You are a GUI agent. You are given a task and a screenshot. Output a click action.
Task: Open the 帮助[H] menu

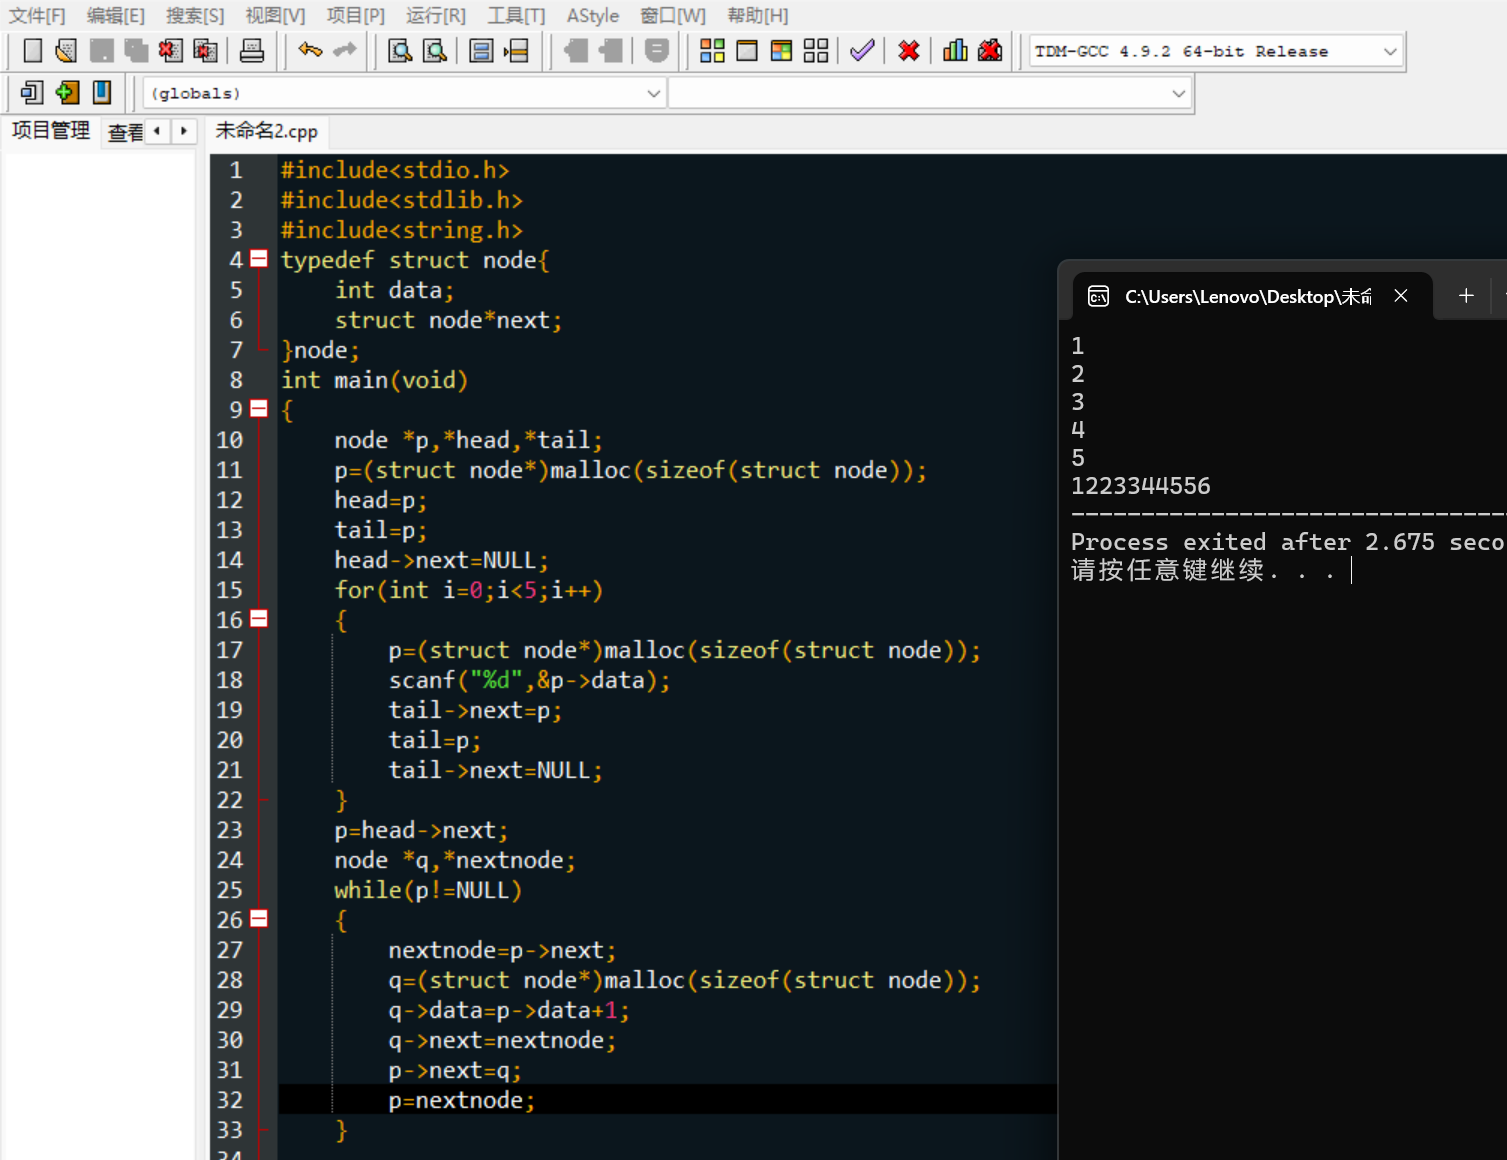point(758,16)
